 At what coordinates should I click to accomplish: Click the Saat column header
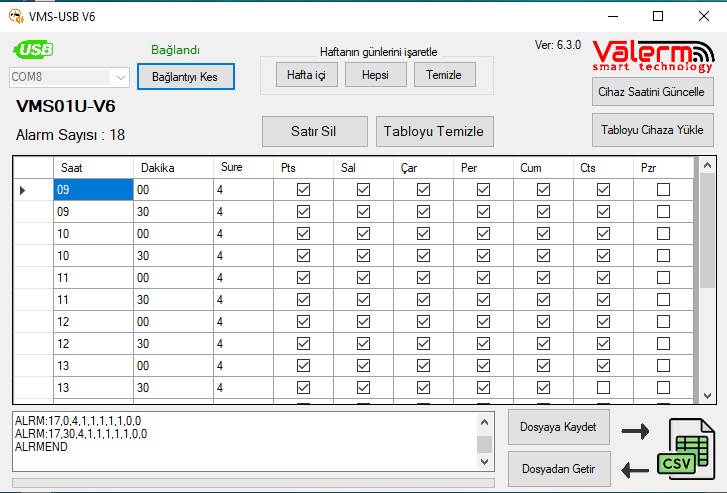[92, 167]
